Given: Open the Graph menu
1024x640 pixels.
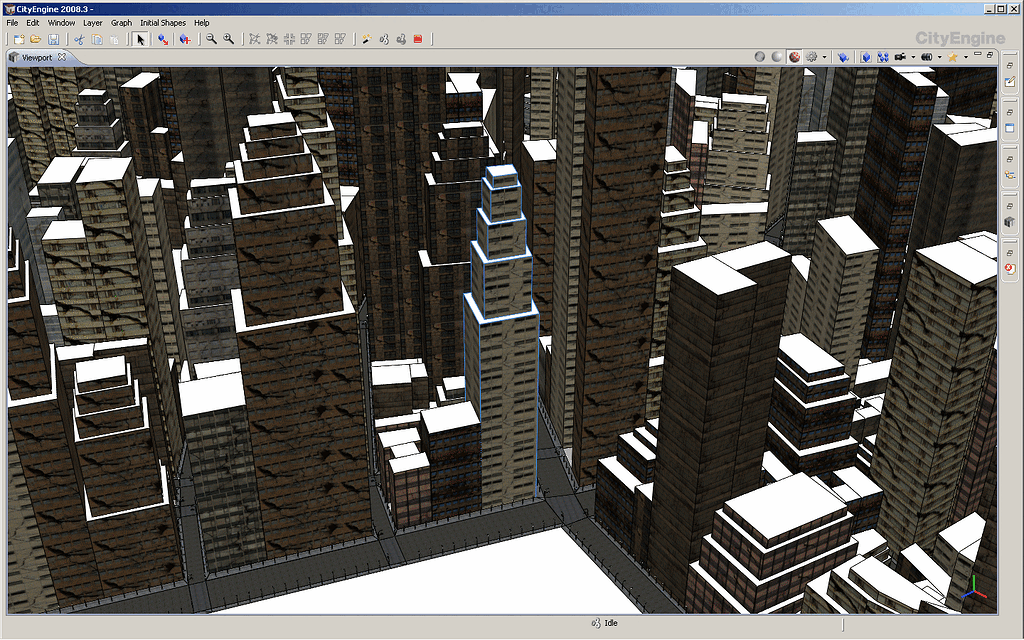Looking at the screenshot, I should tap(121, 22).
